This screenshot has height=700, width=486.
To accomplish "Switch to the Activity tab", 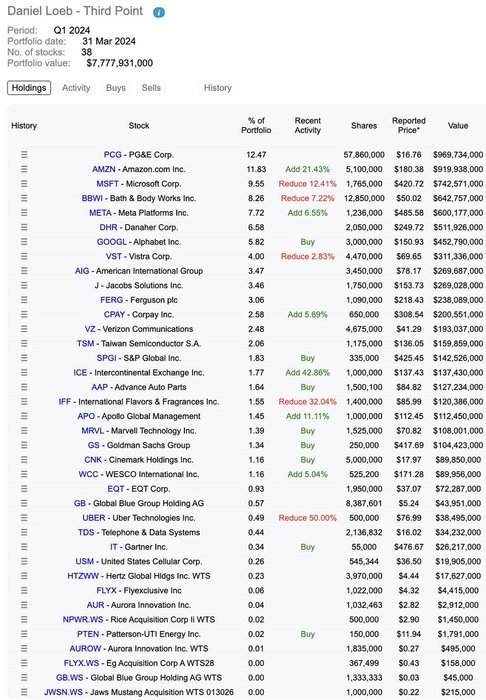I will point(76,88).
